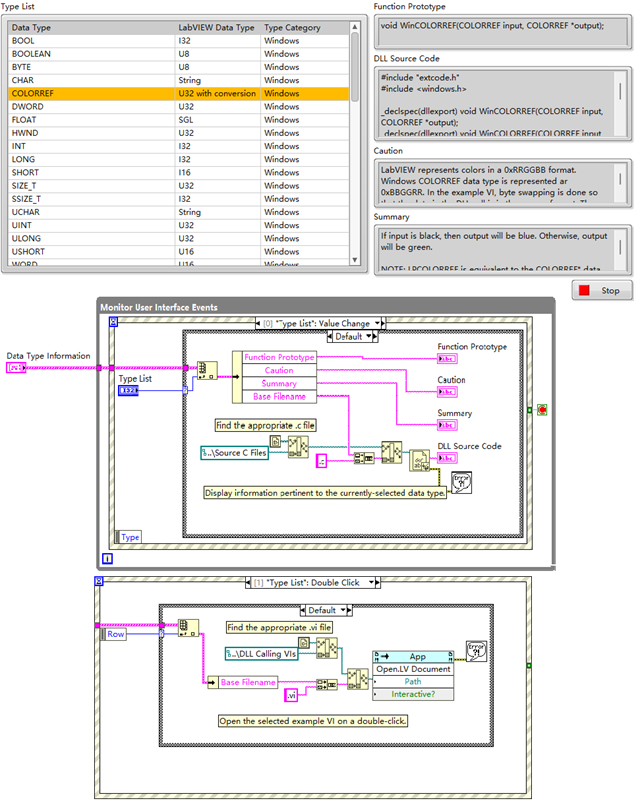Click the Index Array node in lower diagram
The image size is (642, 805).
(x=188, y=628)
